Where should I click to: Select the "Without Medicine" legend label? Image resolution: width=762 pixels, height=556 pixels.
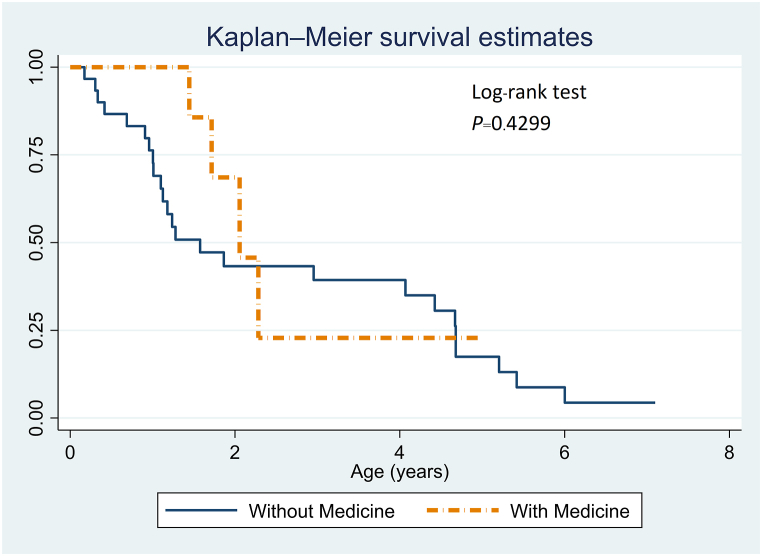[x=320, y=511]
